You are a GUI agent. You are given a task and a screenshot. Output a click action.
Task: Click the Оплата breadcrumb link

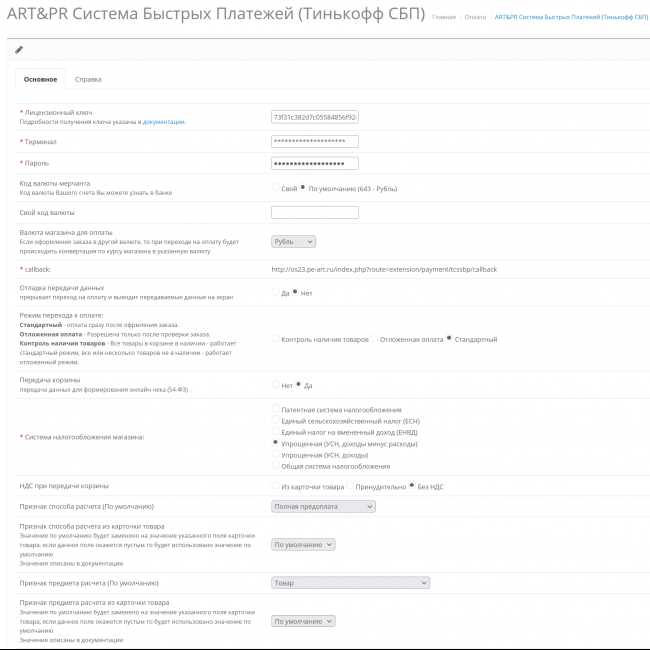click(476, 18)
